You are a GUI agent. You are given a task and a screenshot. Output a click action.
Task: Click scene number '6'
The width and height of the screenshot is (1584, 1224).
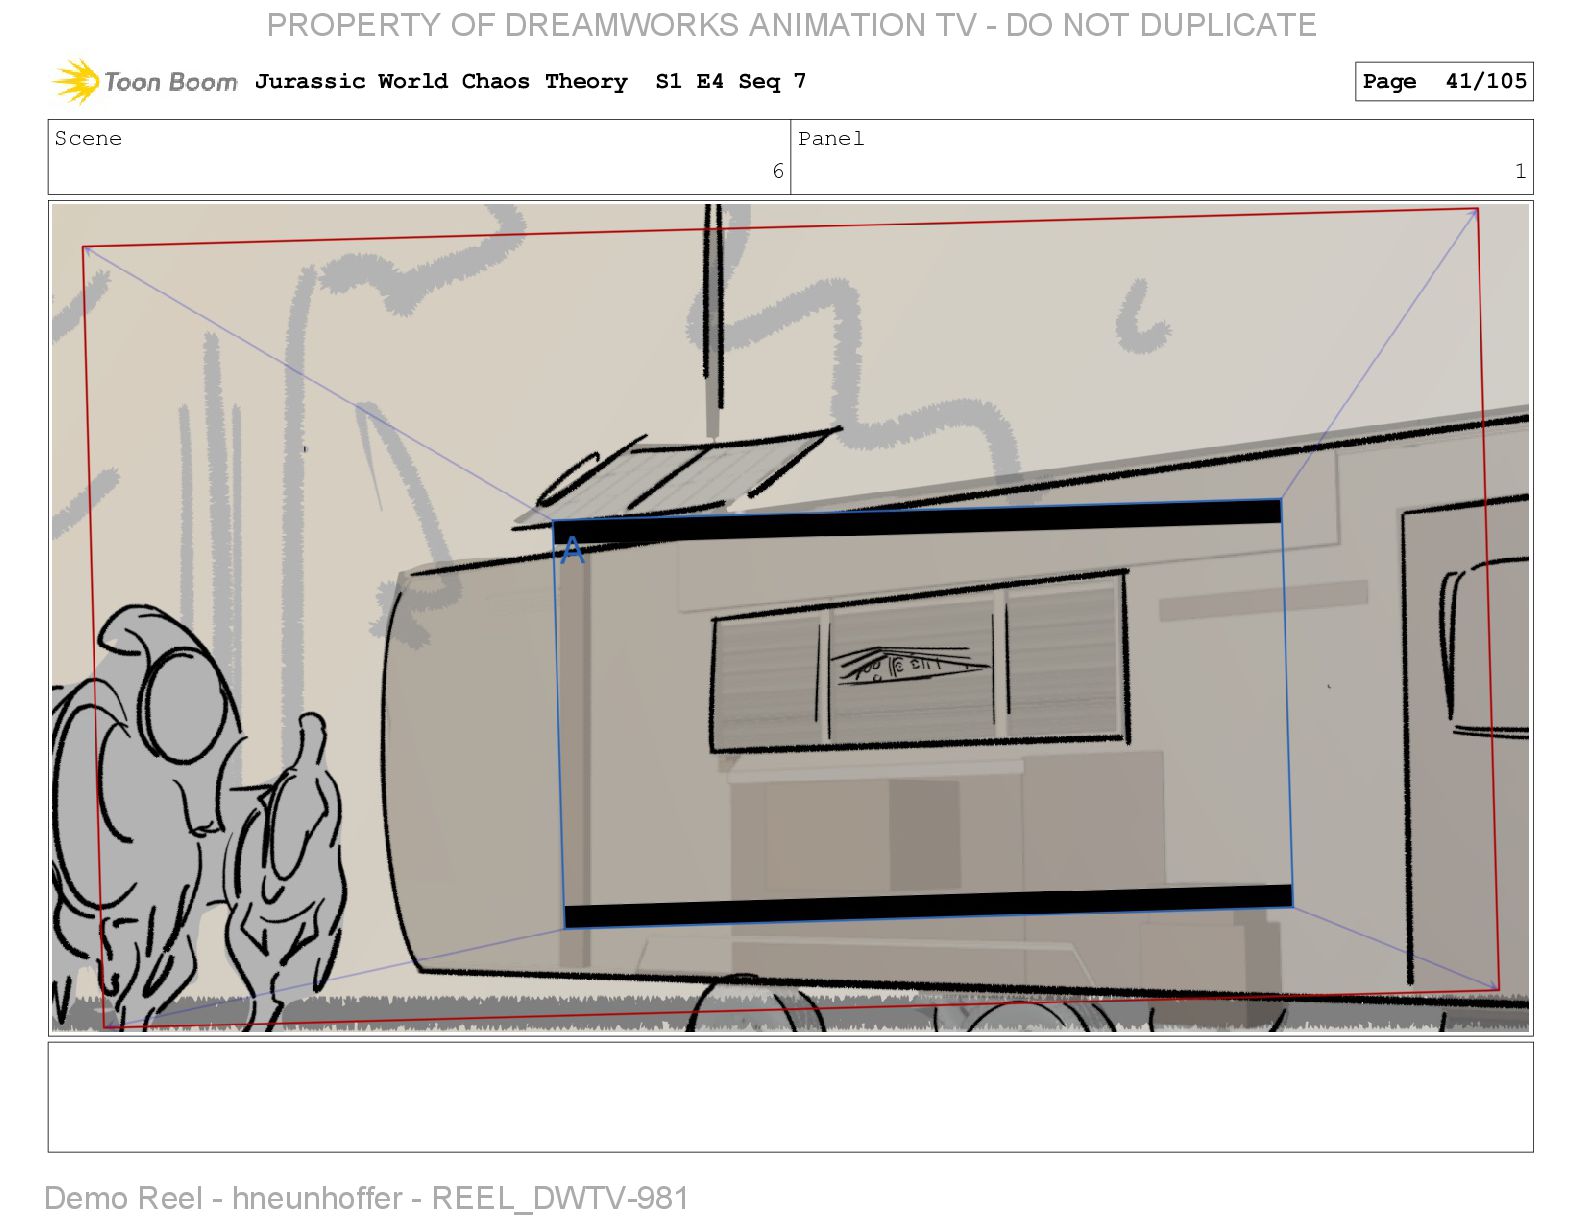[x=778, y=171]
